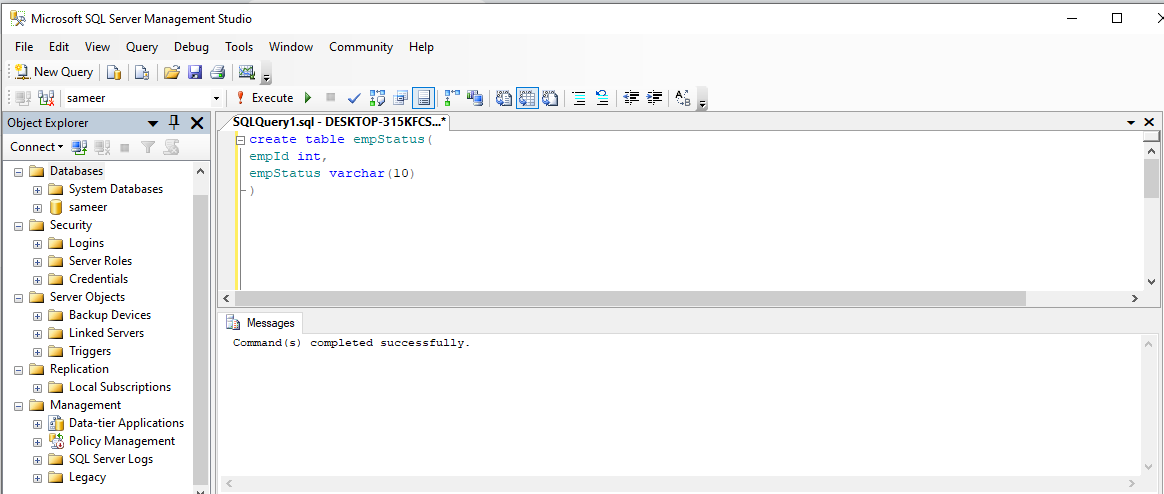This screenshot has width=1164, height=494.
Task: Open the File menu
Action: click(24, 47)
